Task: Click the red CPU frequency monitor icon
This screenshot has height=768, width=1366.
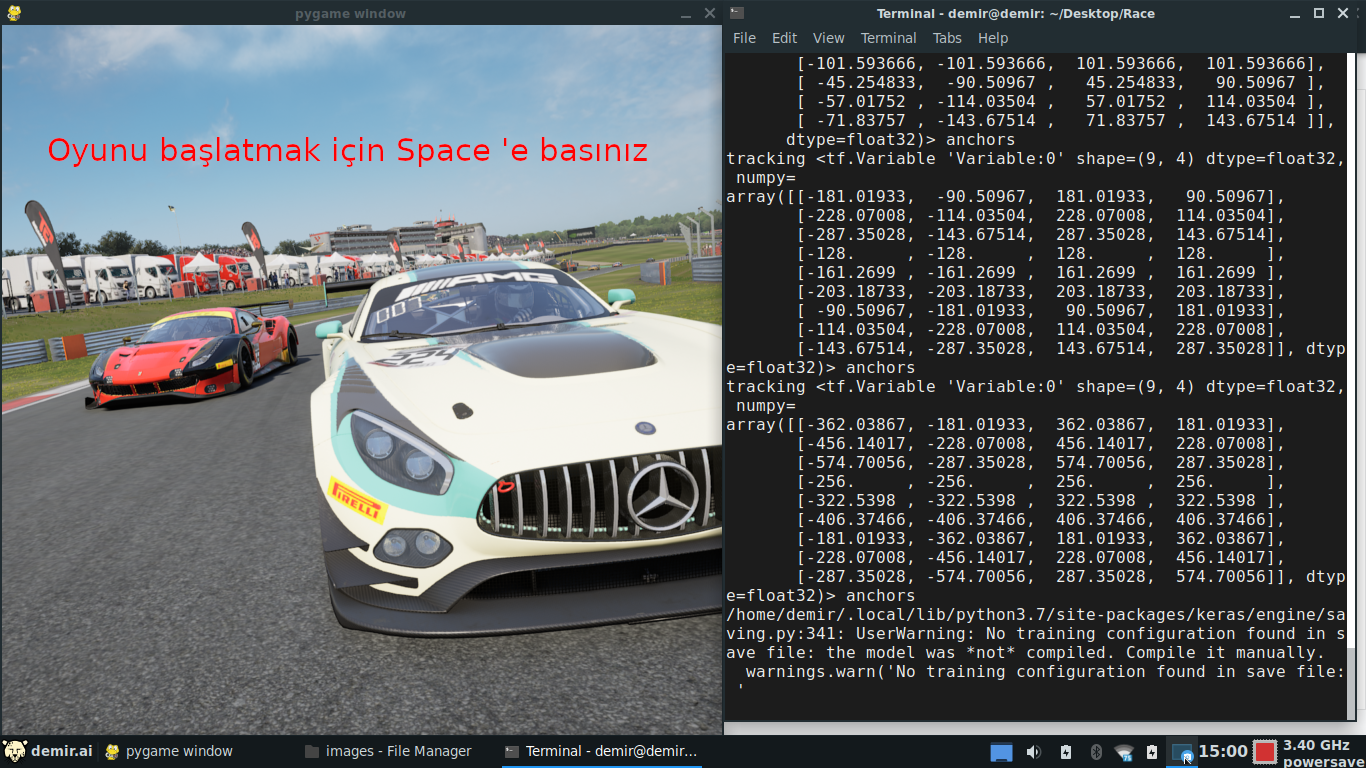Action: point(1265,752)
